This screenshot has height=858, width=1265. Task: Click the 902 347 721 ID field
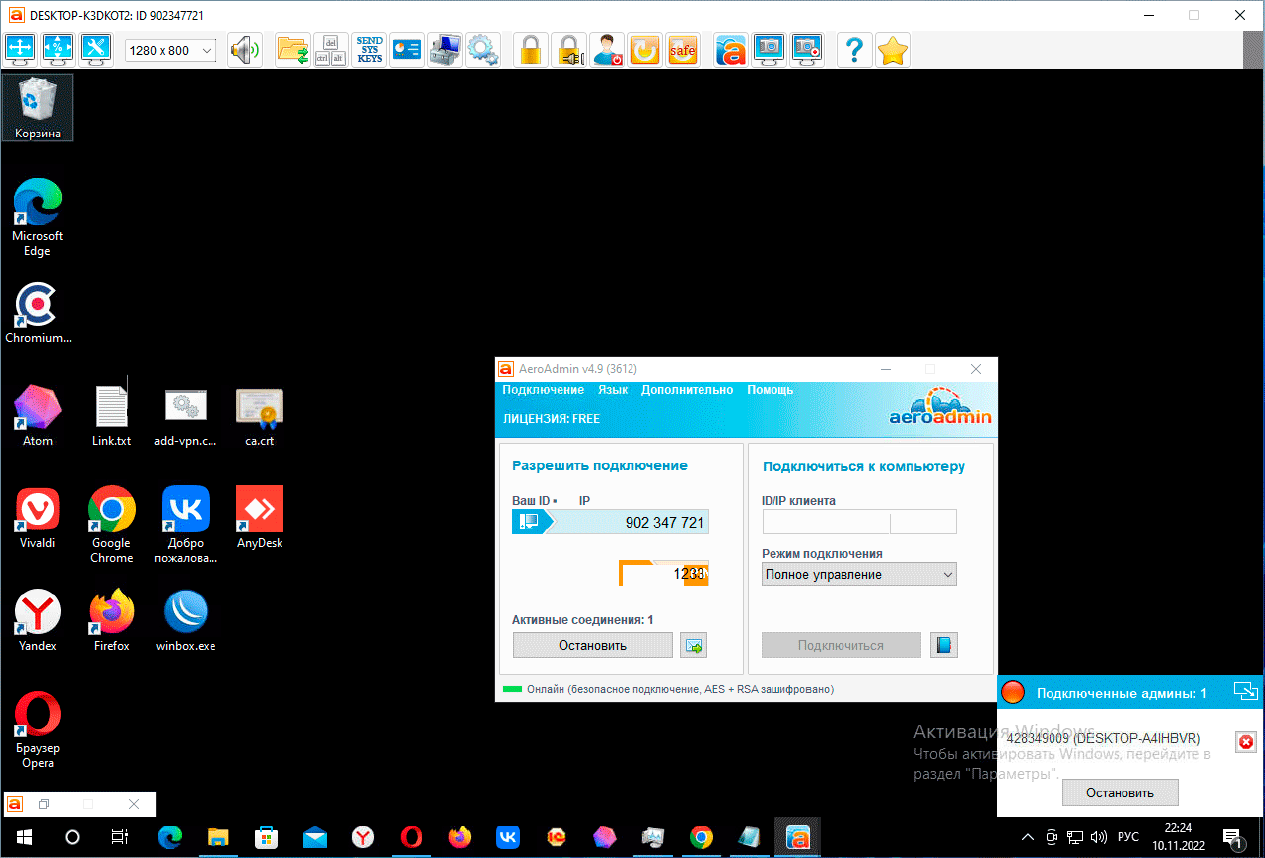coord(610,522)
